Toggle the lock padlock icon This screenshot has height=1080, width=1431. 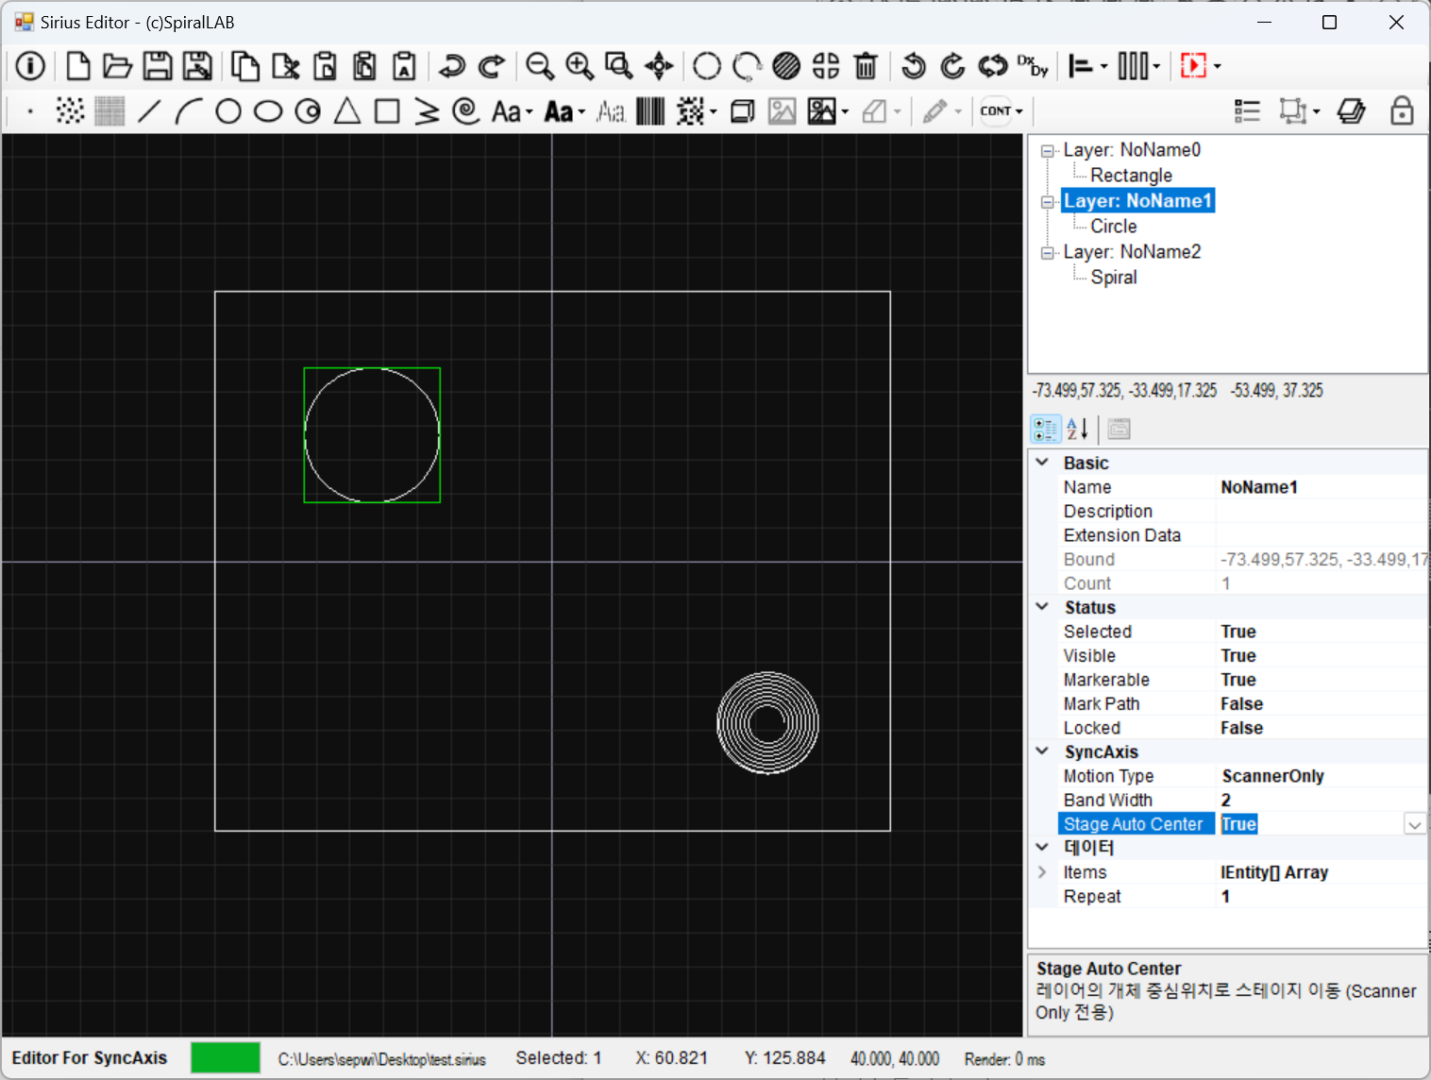1402,111
